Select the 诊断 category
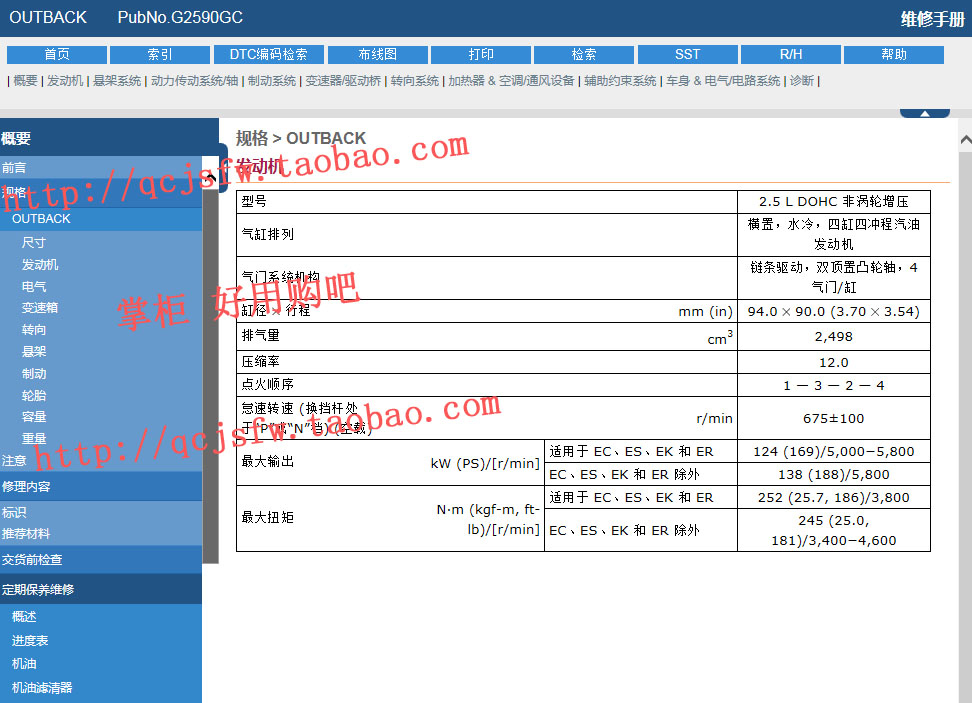972x703 pixels. tap(802, 81)
